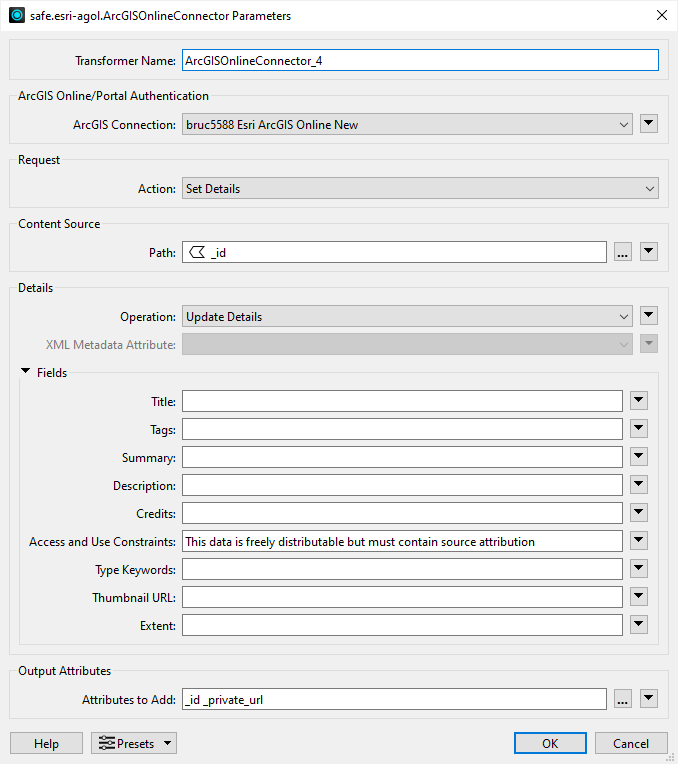
Task: Expand the Action dropdown showing Set Details
Action: click(x=420, y=188)
